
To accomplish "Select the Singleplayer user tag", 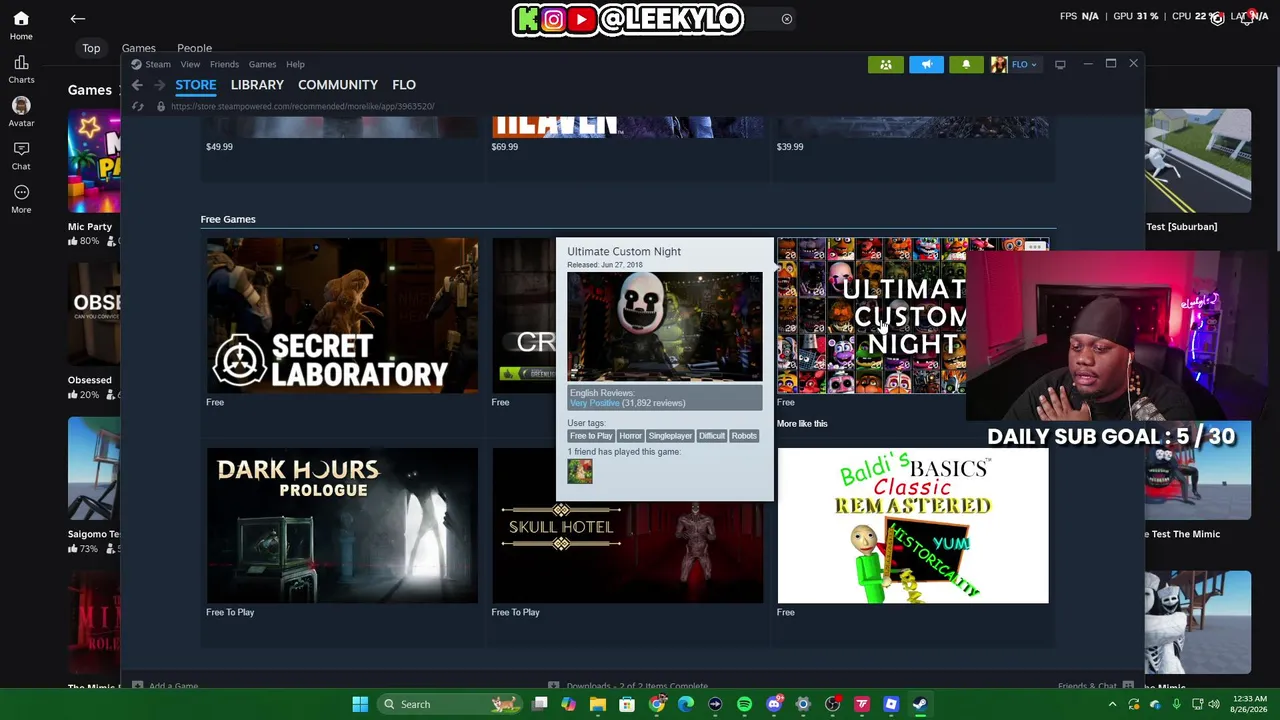I will (670, 436).
